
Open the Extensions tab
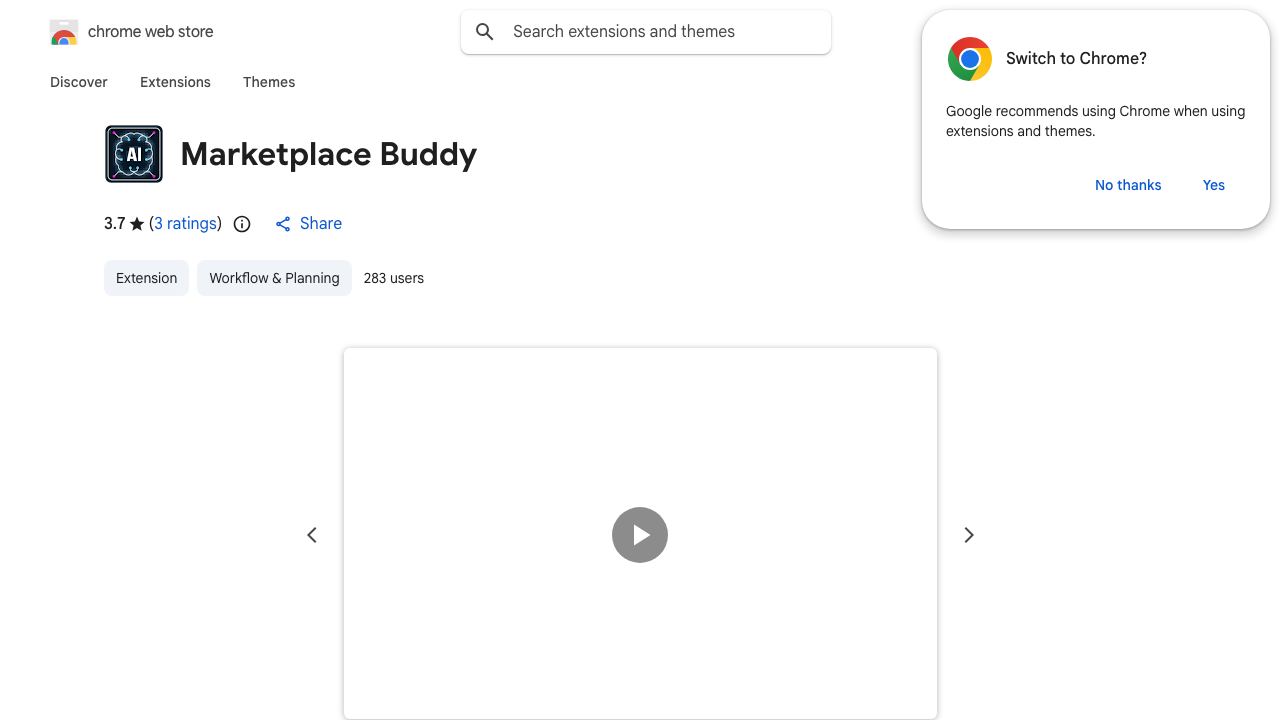[175, 82]
